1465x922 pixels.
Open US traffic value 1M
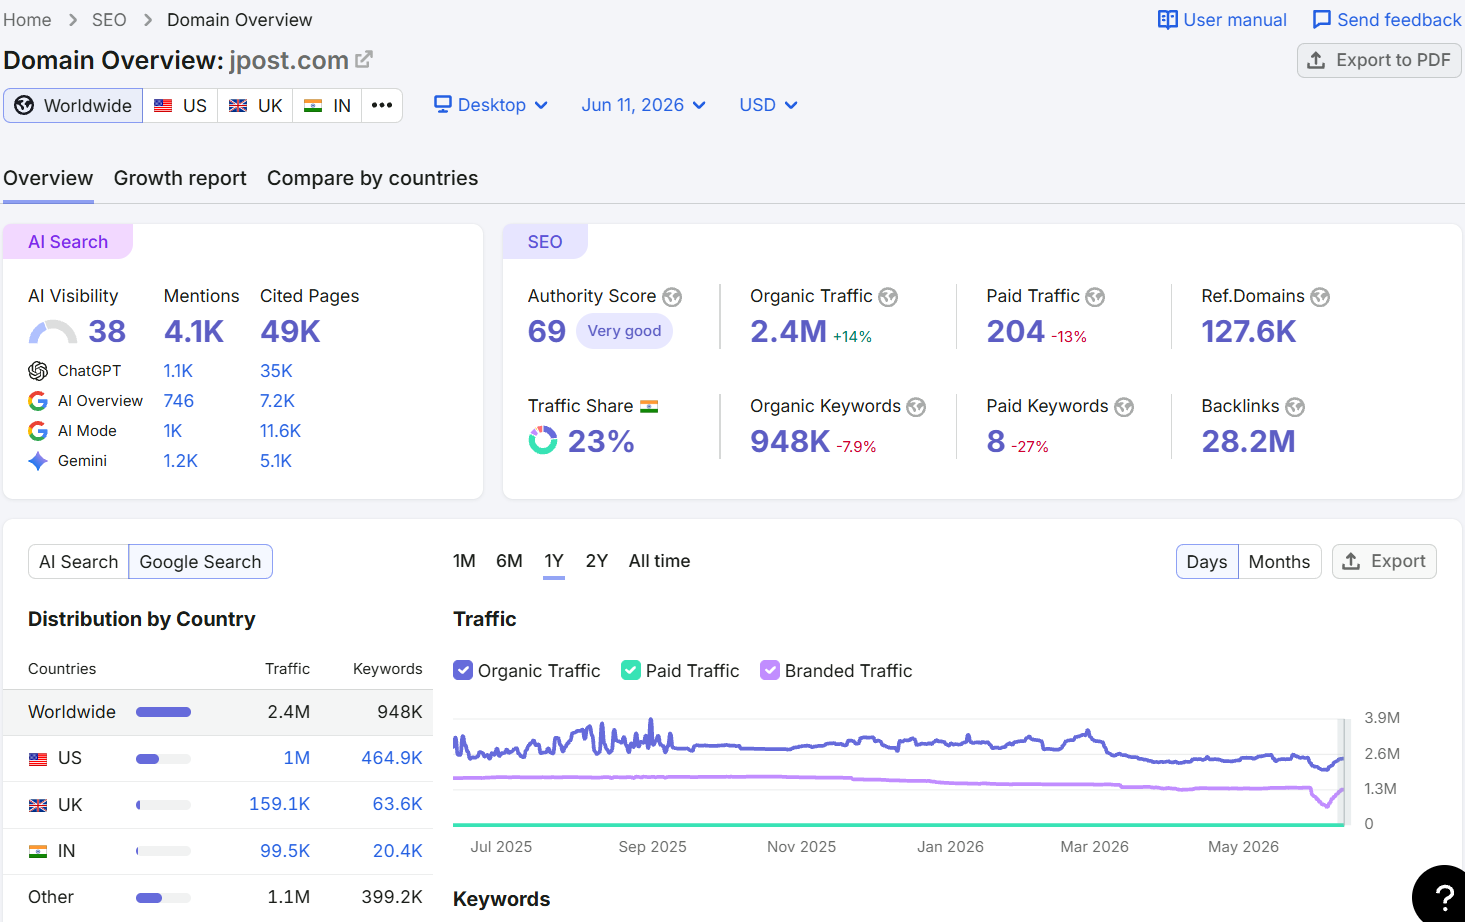297,758
